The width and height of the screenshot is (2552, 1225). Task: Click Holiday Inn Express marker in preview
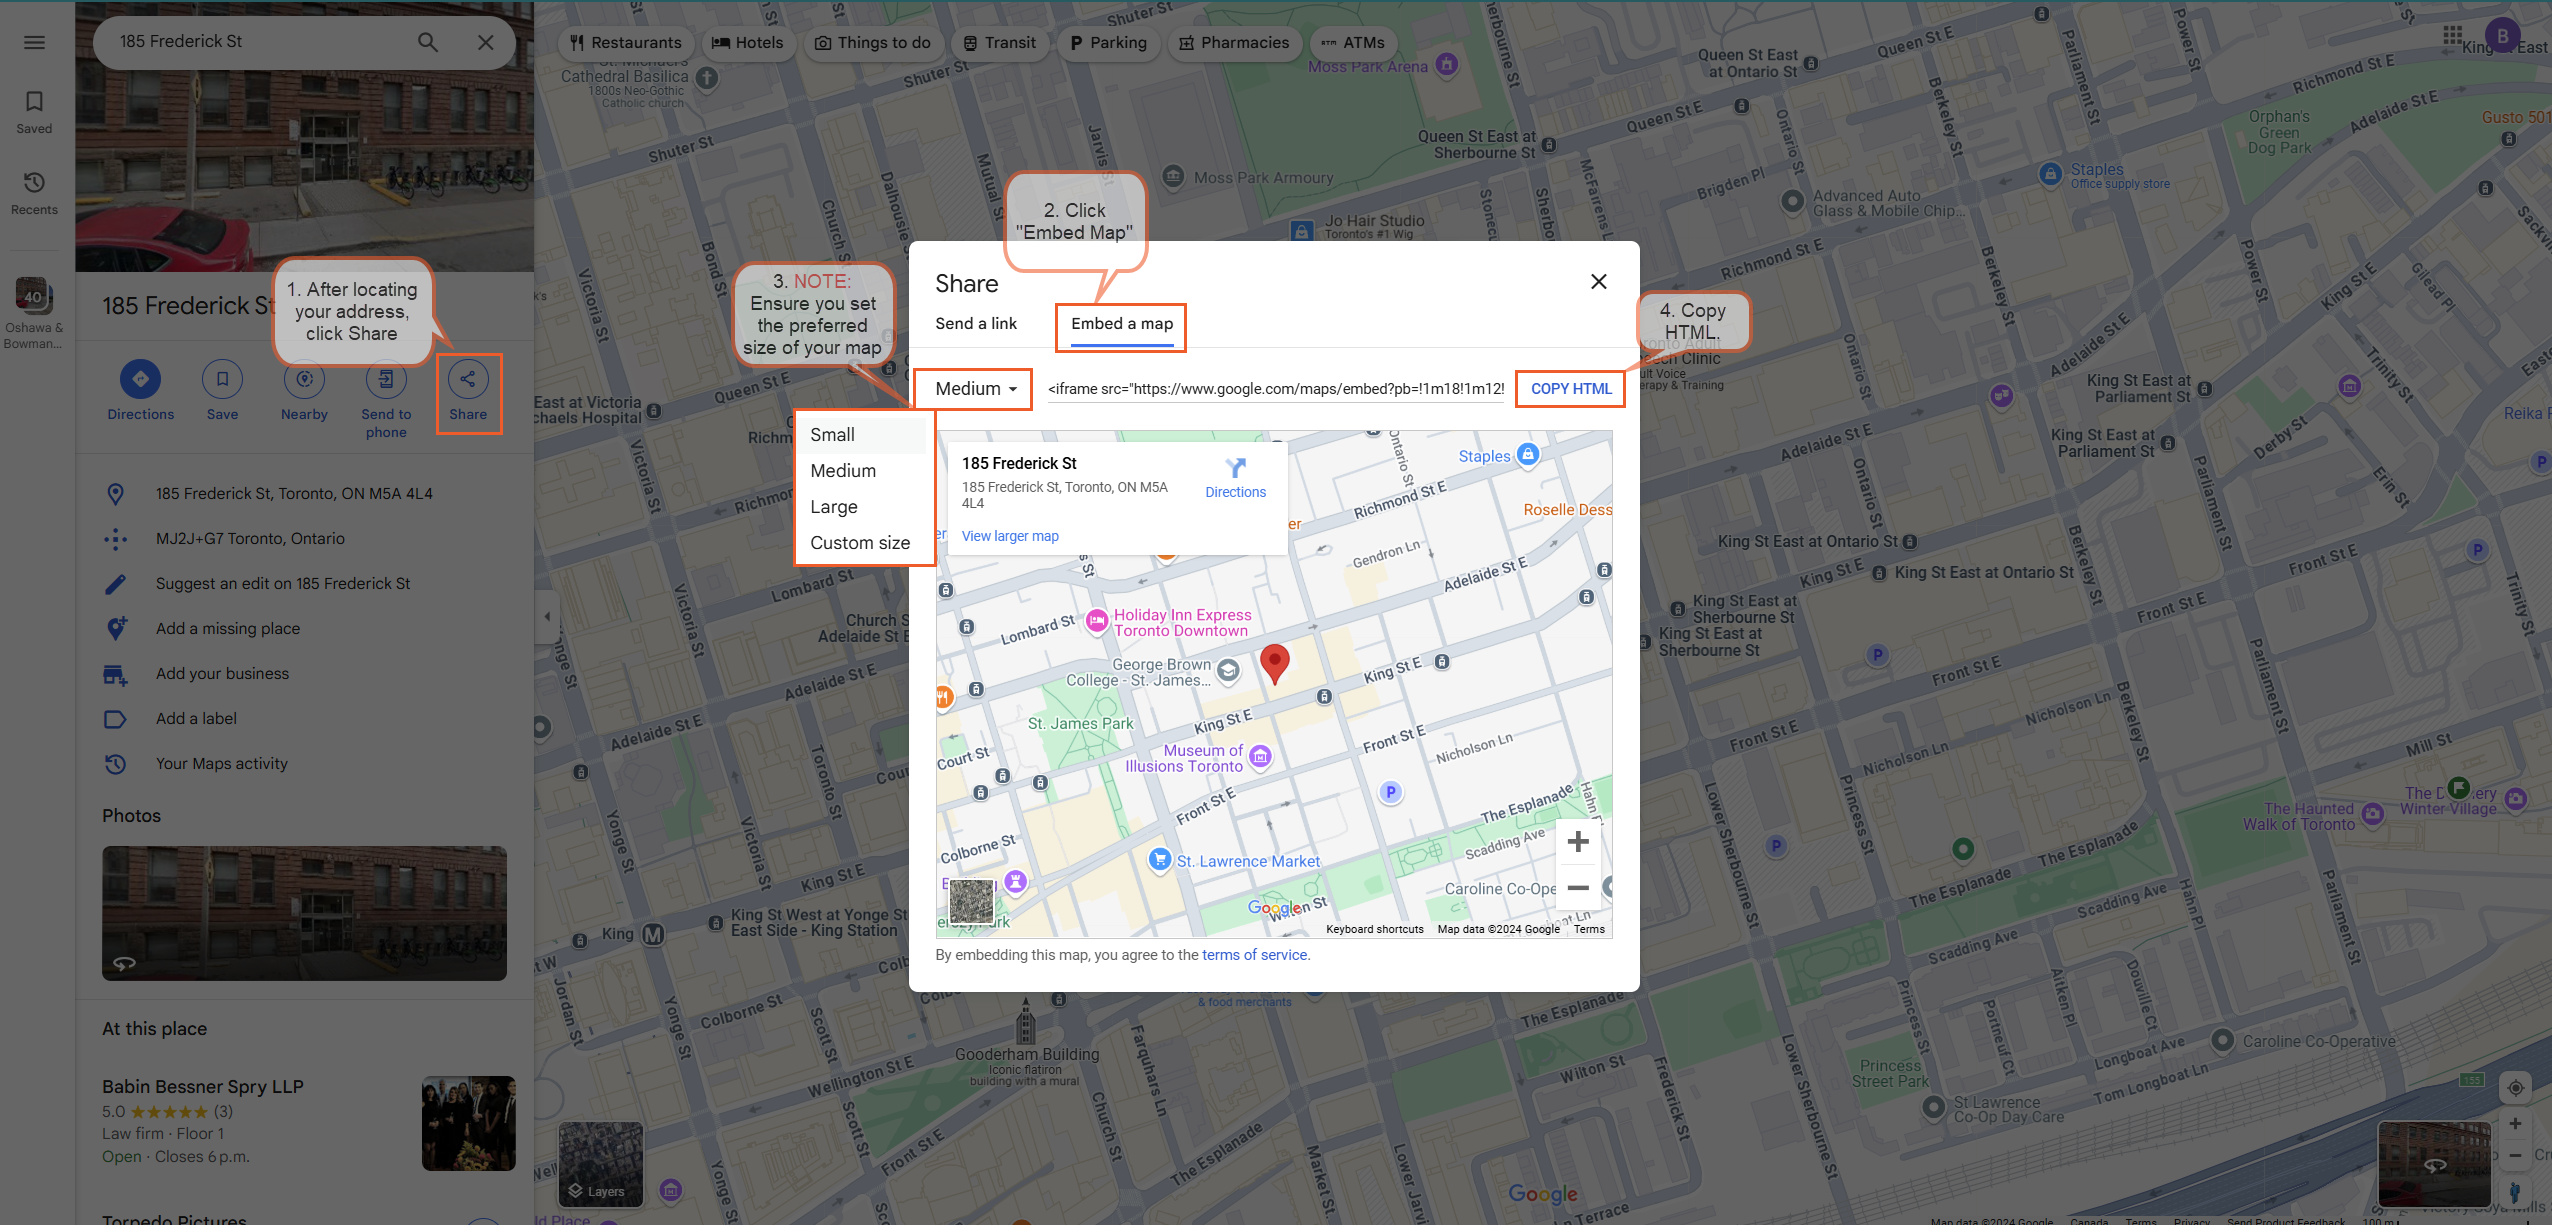[x=1097, y=622]
